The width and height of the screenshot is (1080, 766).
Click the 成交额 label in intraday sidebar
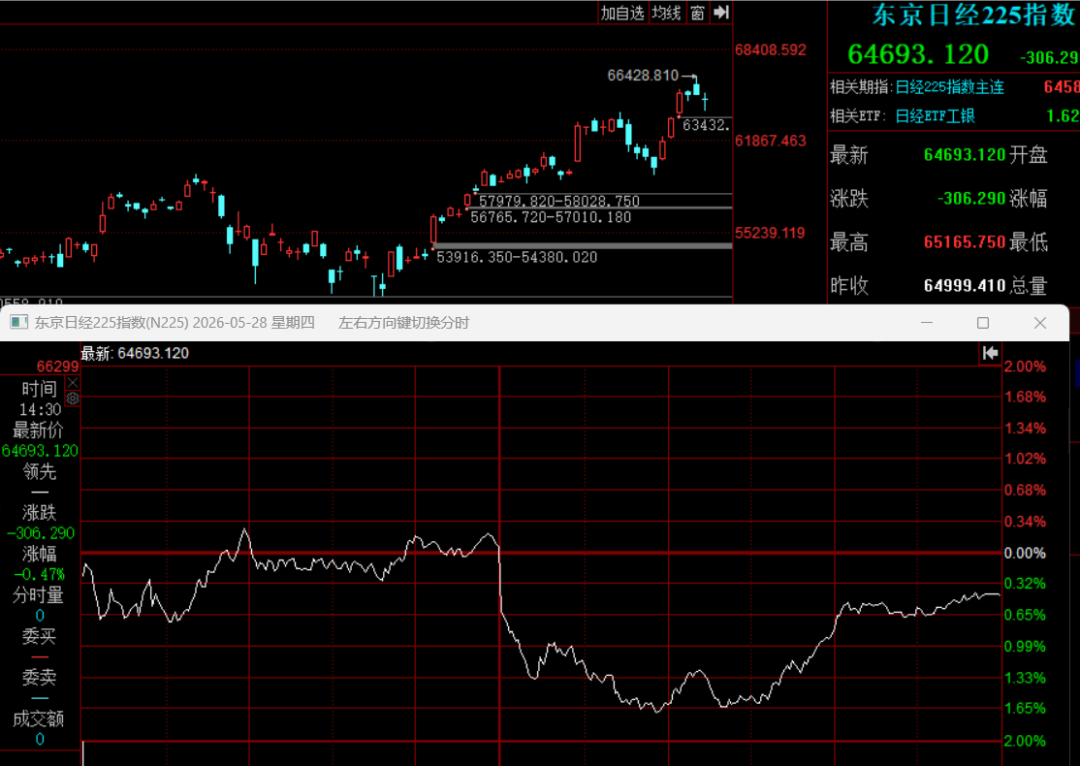(x=39, y=719)
